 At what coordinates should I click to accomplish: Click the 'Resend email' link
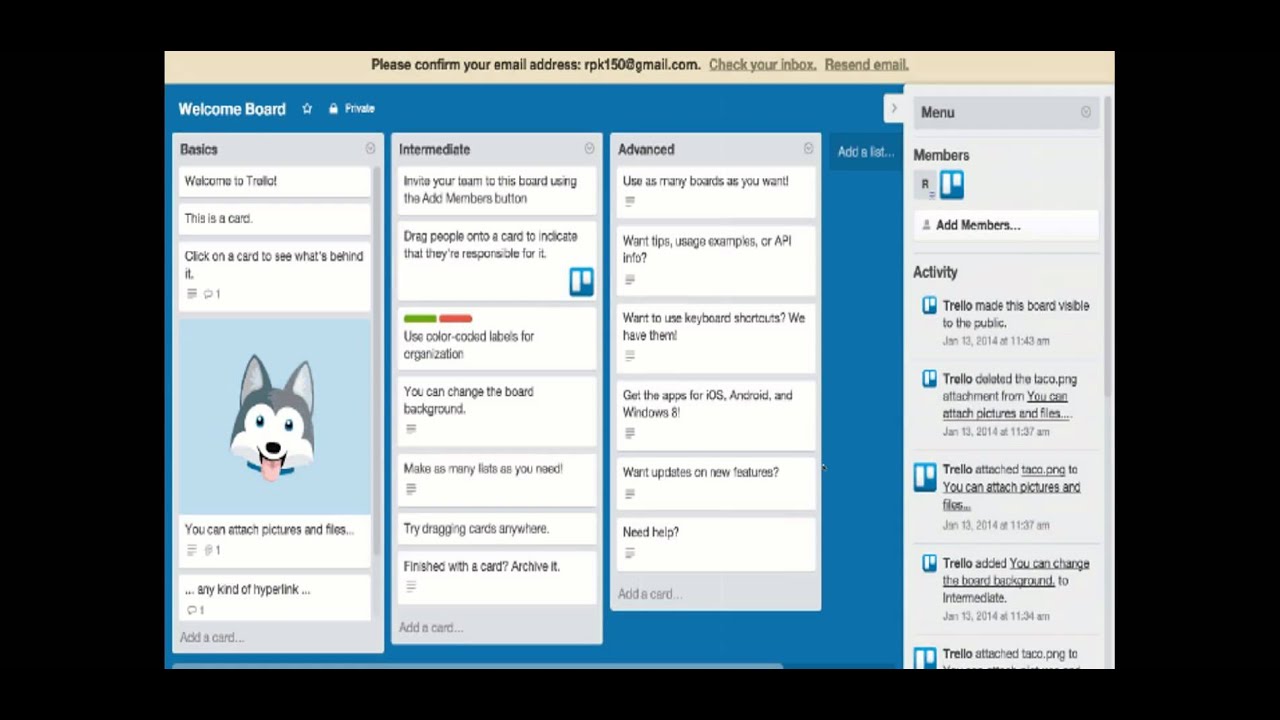866,65
